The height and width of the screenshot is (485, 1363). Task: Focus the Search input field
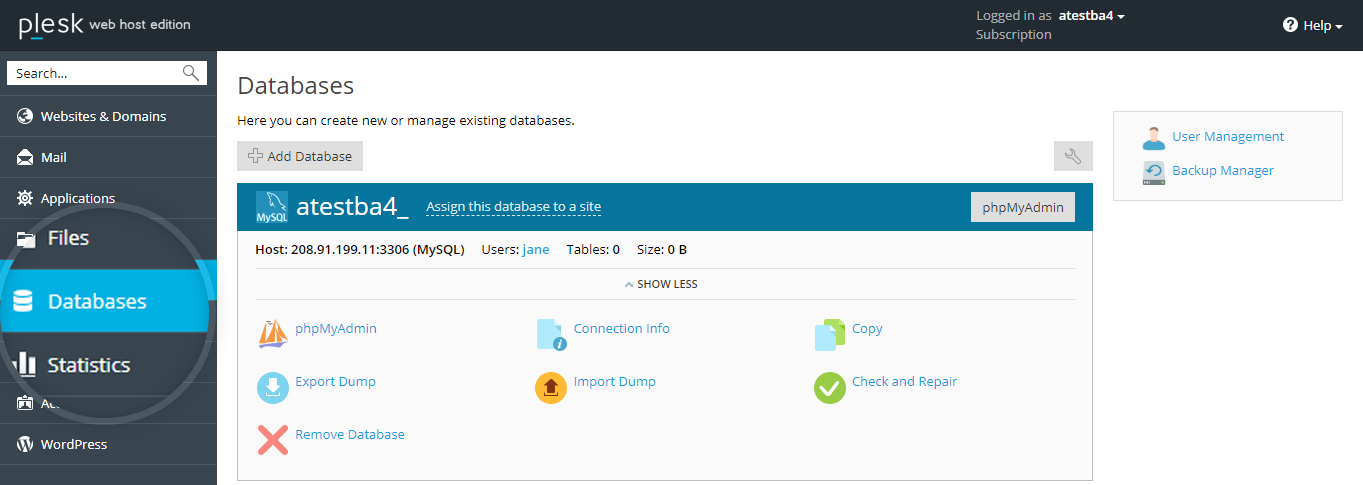click(x=95, y=73)
